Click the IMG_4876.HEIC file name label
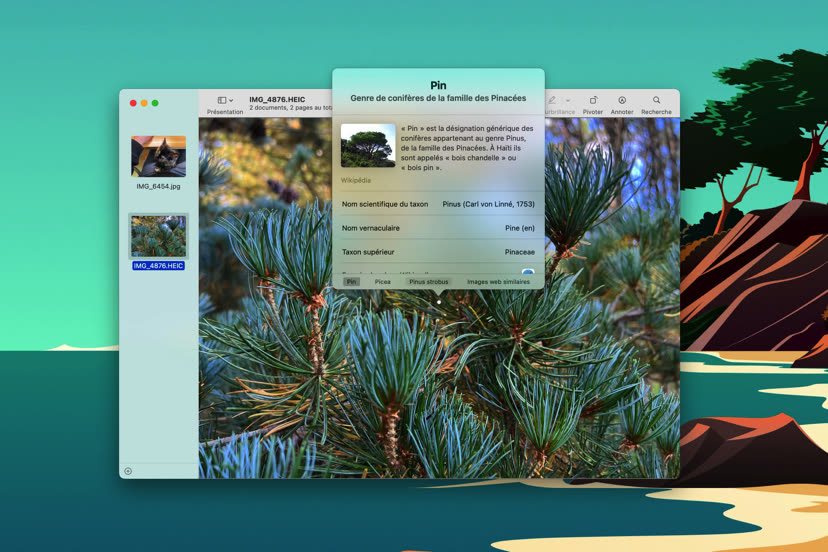 (158, 266)
